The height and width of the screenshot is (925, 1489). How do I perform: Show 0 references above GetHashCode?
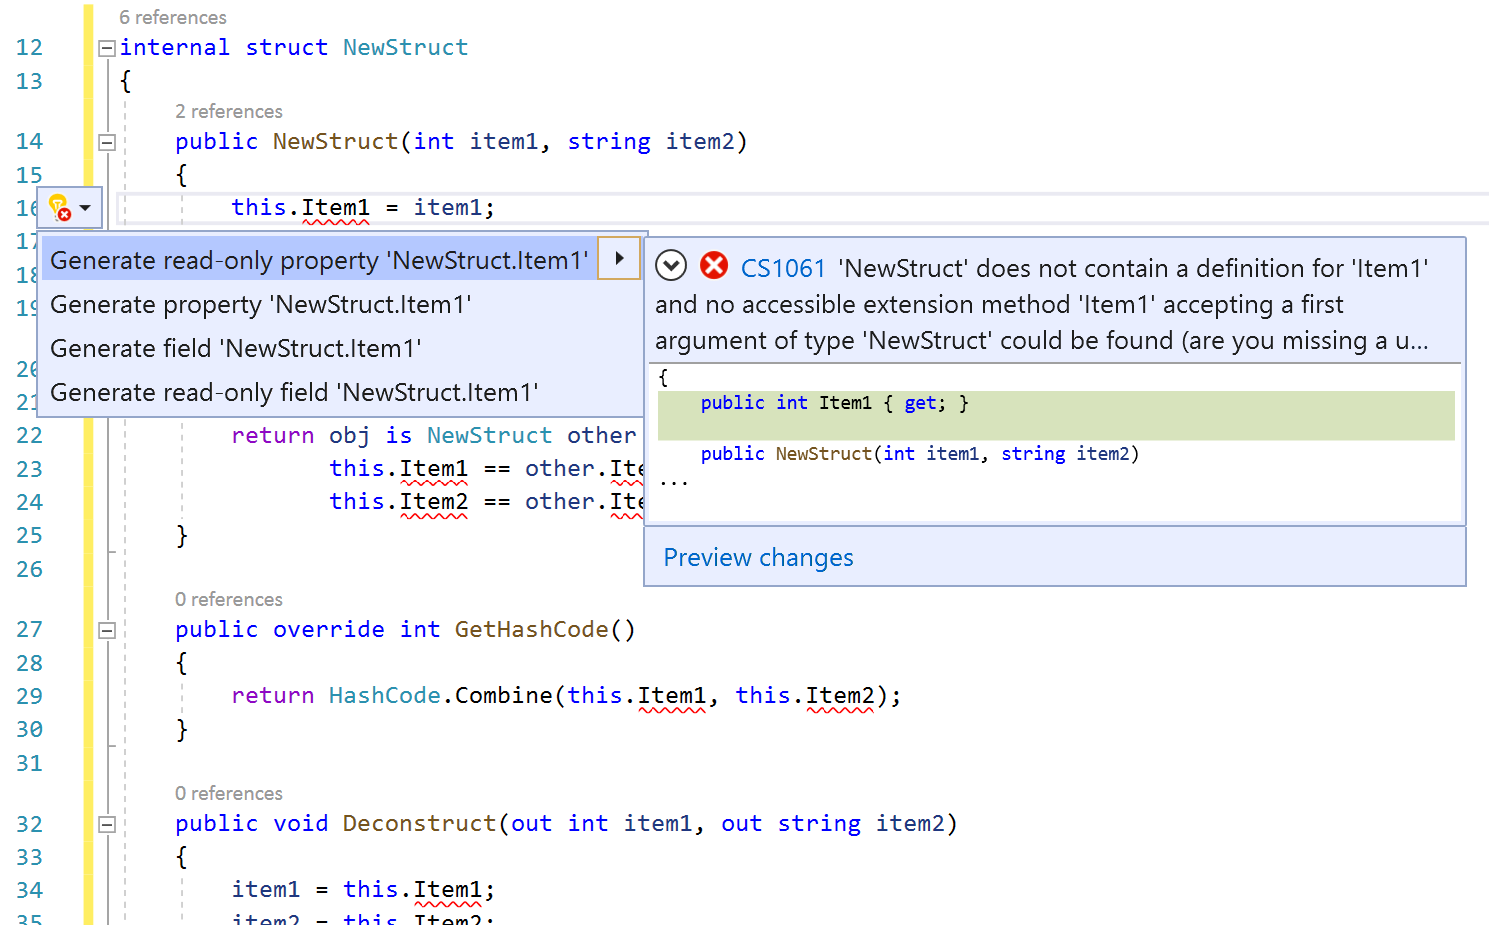(x=229, y=599)
